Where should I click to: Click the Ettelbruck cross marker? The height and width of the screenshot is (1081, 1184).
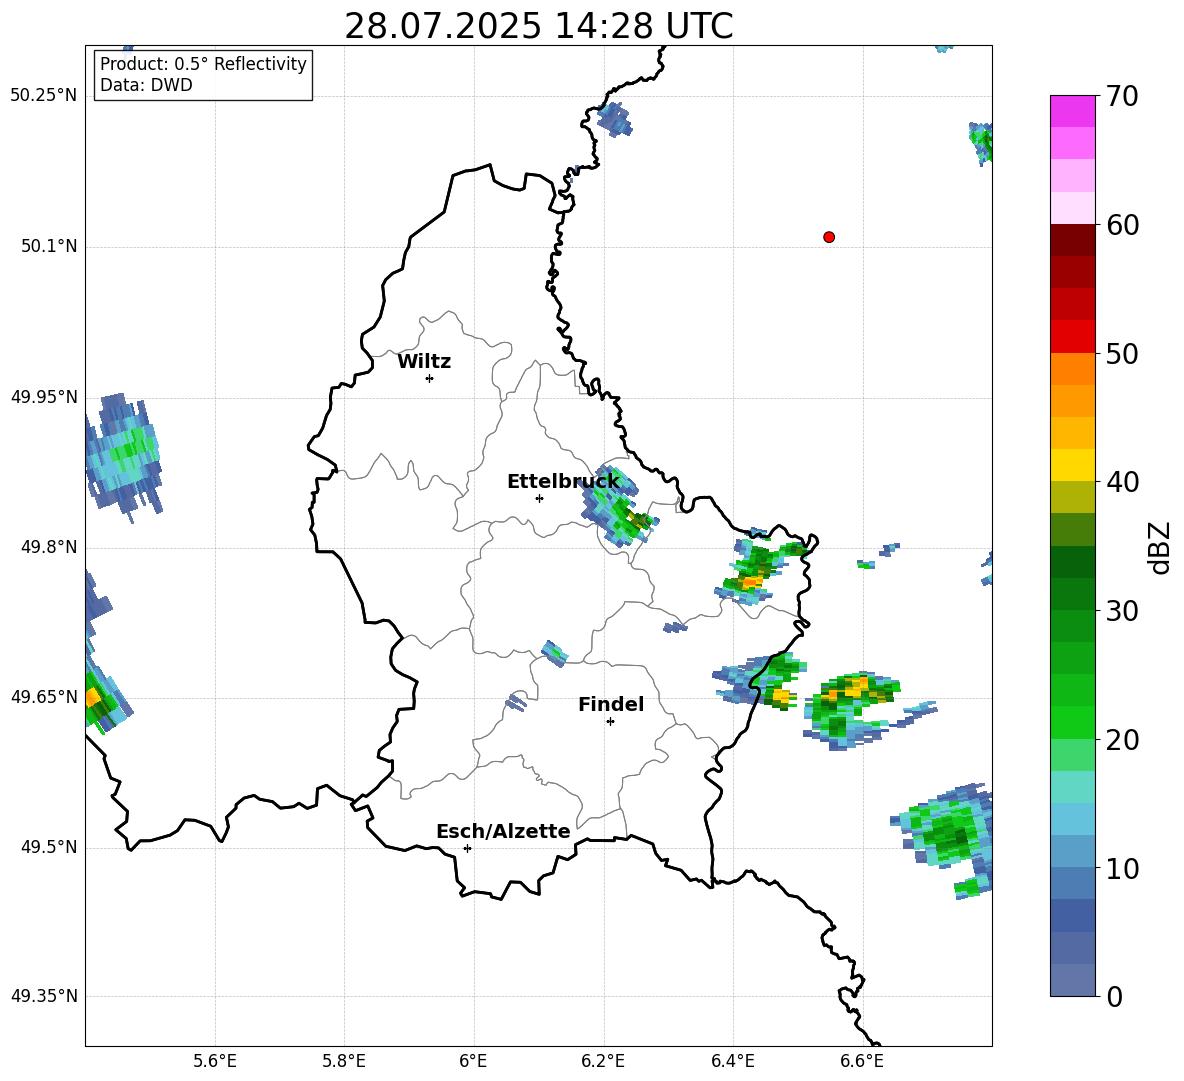pyautogui.click(x=539, y=498)
